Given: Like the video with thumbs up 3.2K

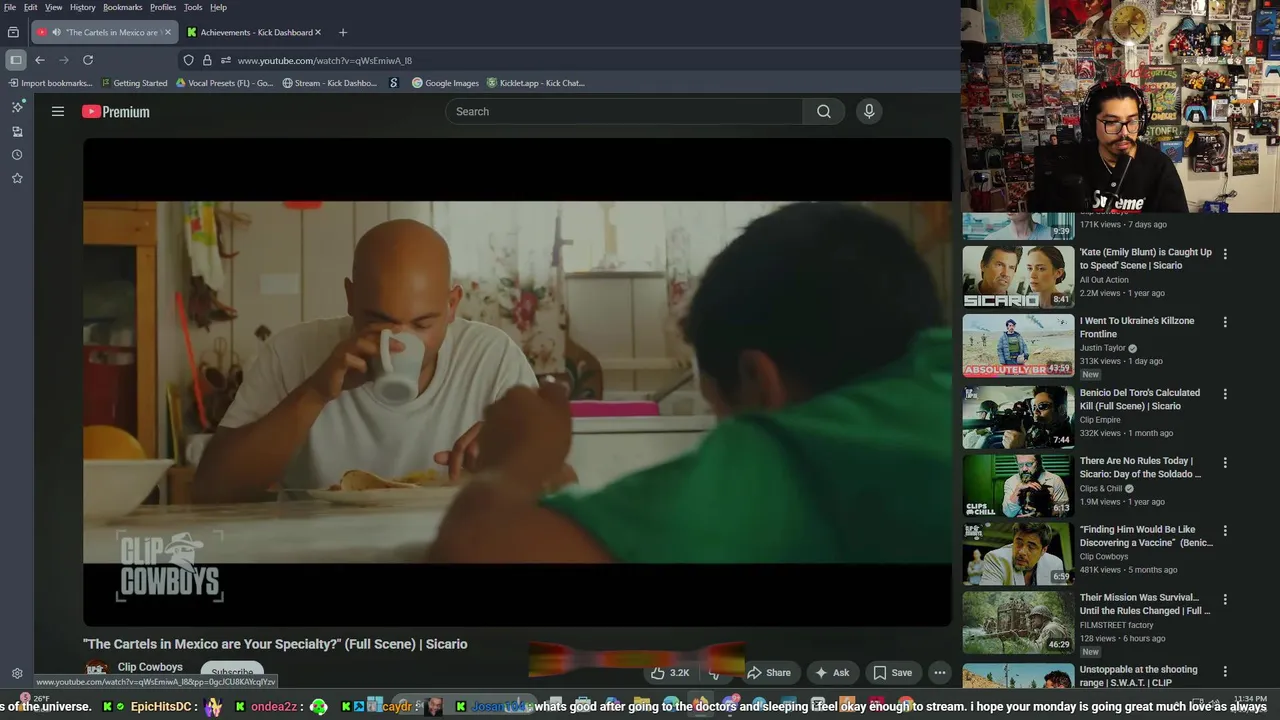Looking at the screenshot, I should [671, 673].
